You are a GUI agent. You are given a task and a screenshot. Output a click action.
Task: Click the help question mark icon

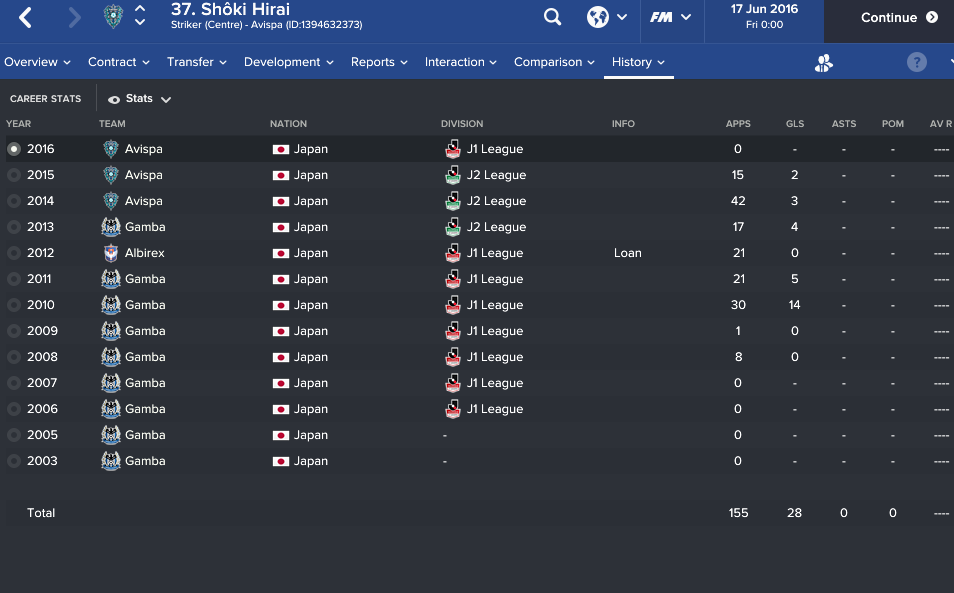916,62
